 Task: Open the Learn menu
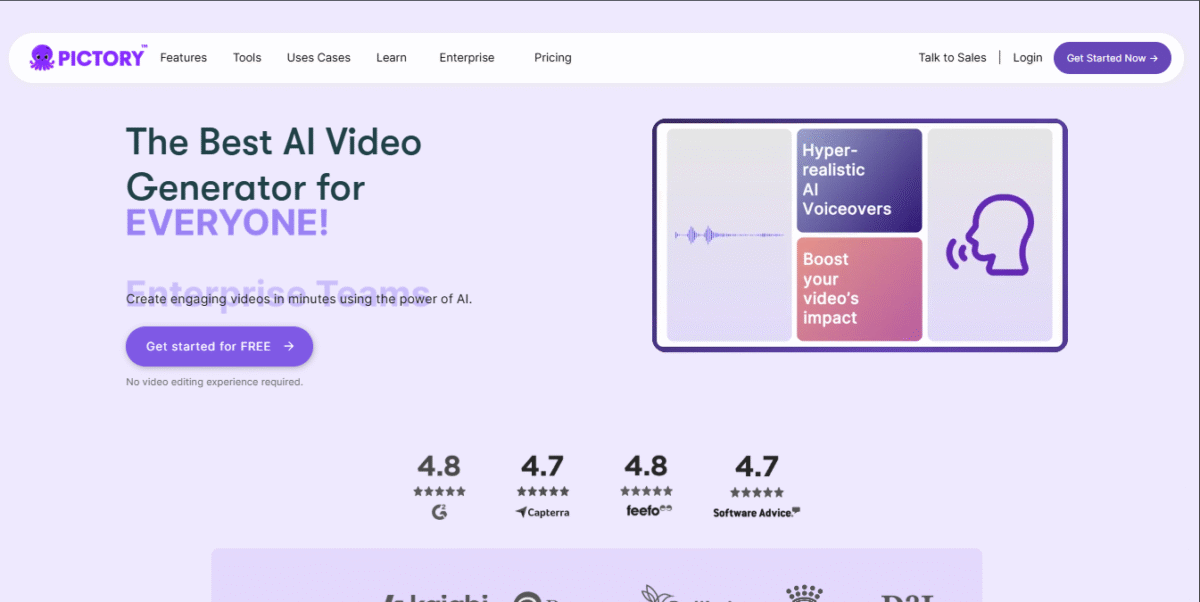[391, 58]
